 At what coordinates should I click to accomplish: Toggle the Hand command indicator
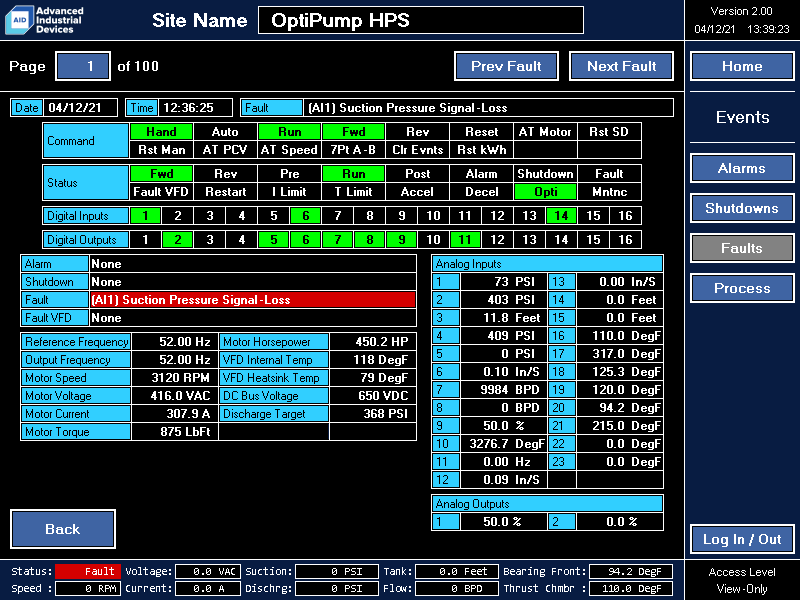click(x=162, y=132)
